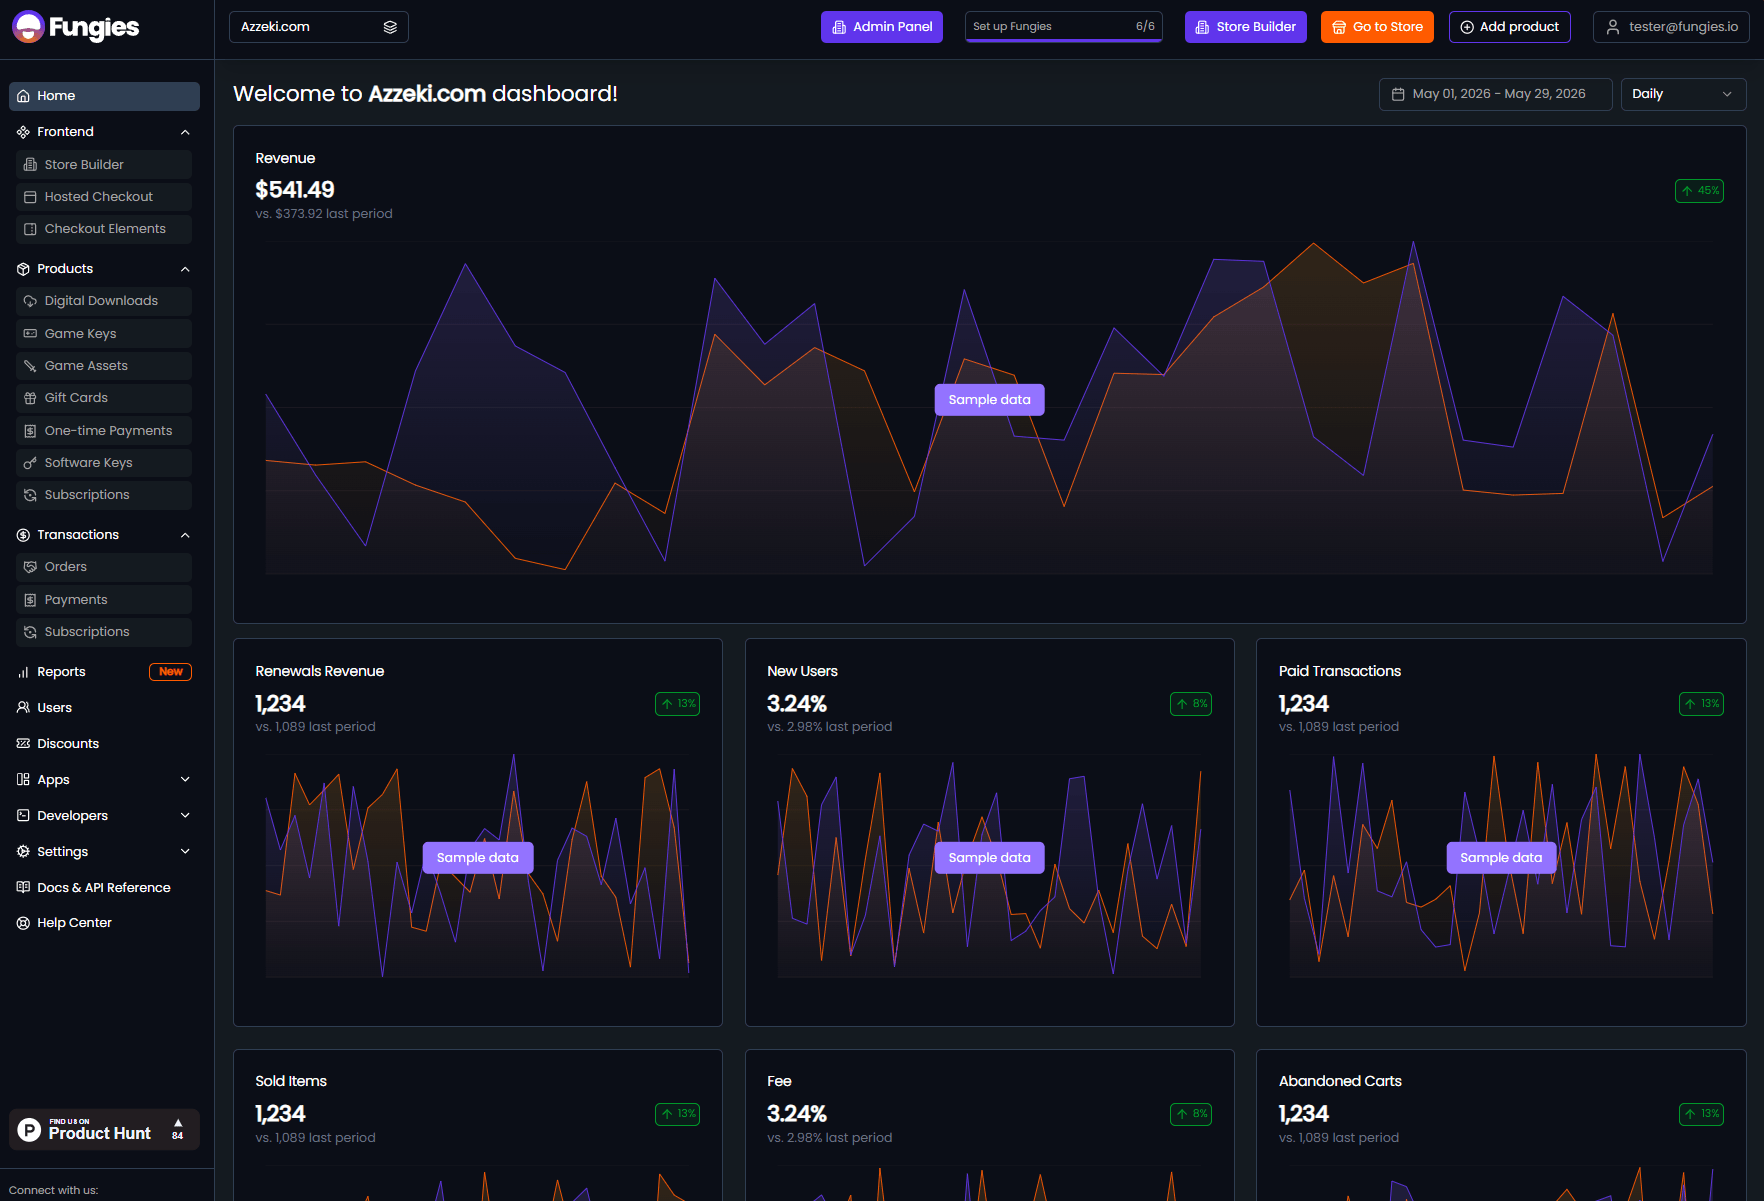
Task: Click the Add product button
Action: coord(1510,27)
